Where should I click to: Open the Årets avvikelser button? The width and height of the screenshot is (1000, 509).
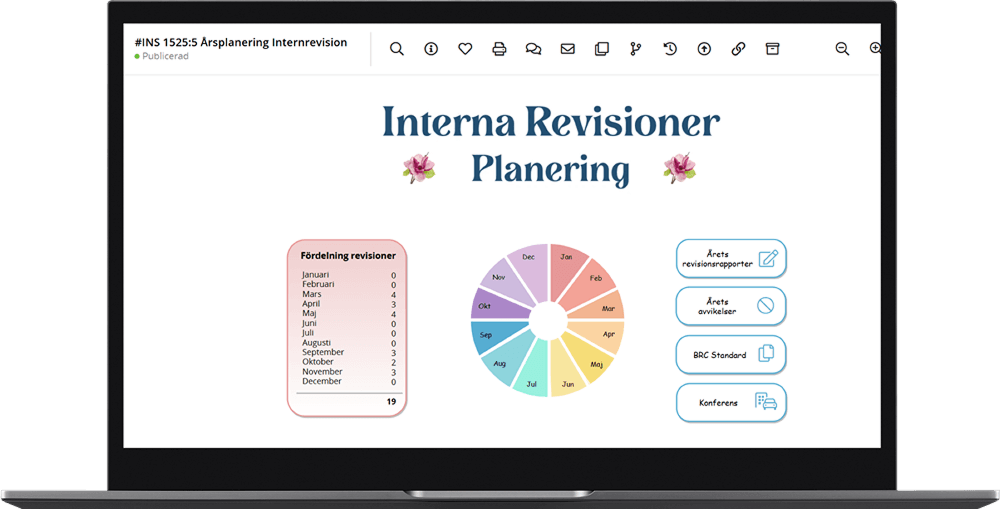coord(731,306)
